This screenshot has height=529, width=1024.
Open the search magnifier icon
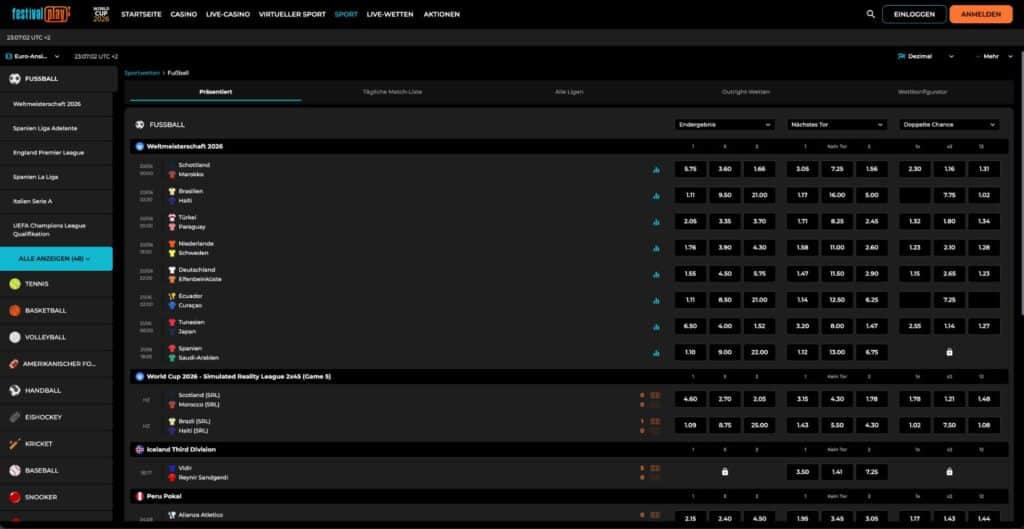[870, 14]
